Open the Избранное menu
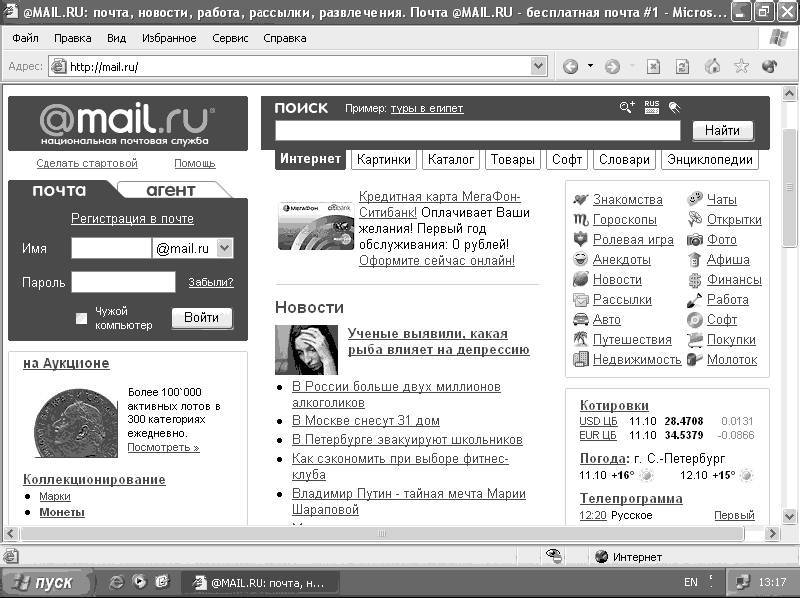Viewport: 800px width, 598px height. point(169,38)
